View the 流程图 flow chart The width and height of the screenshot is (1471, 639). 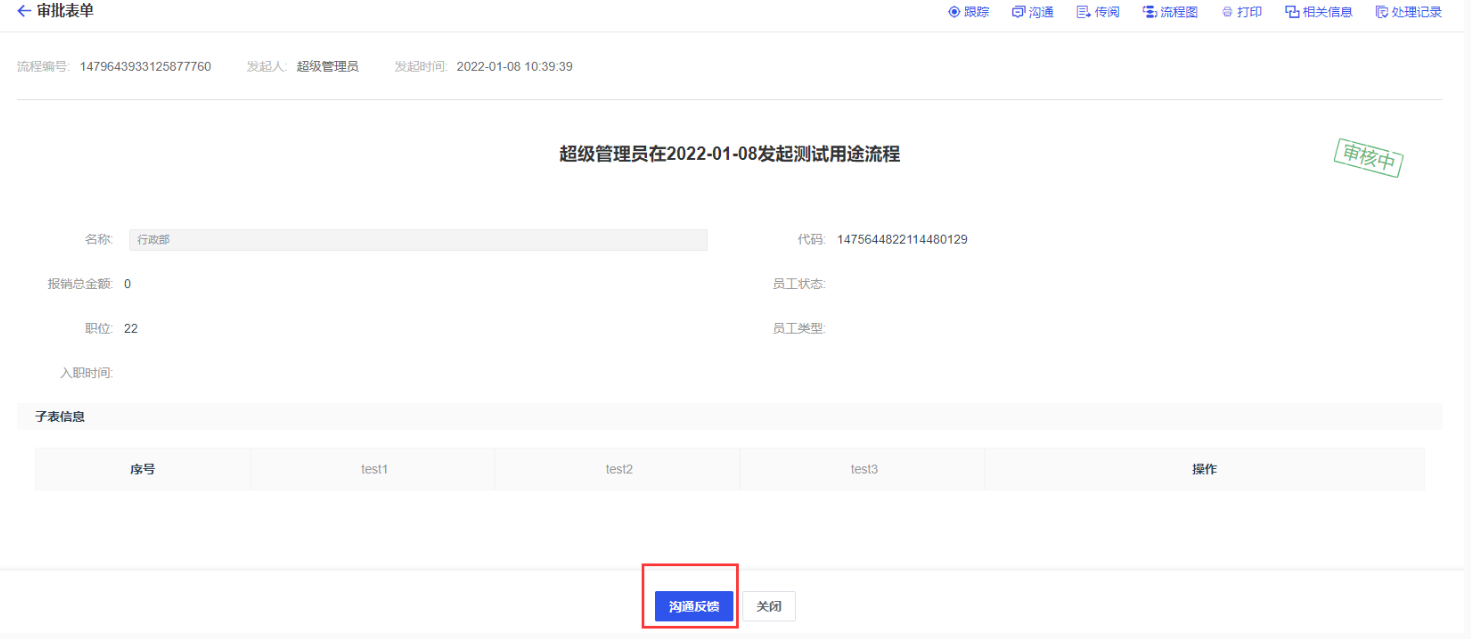1170,12
